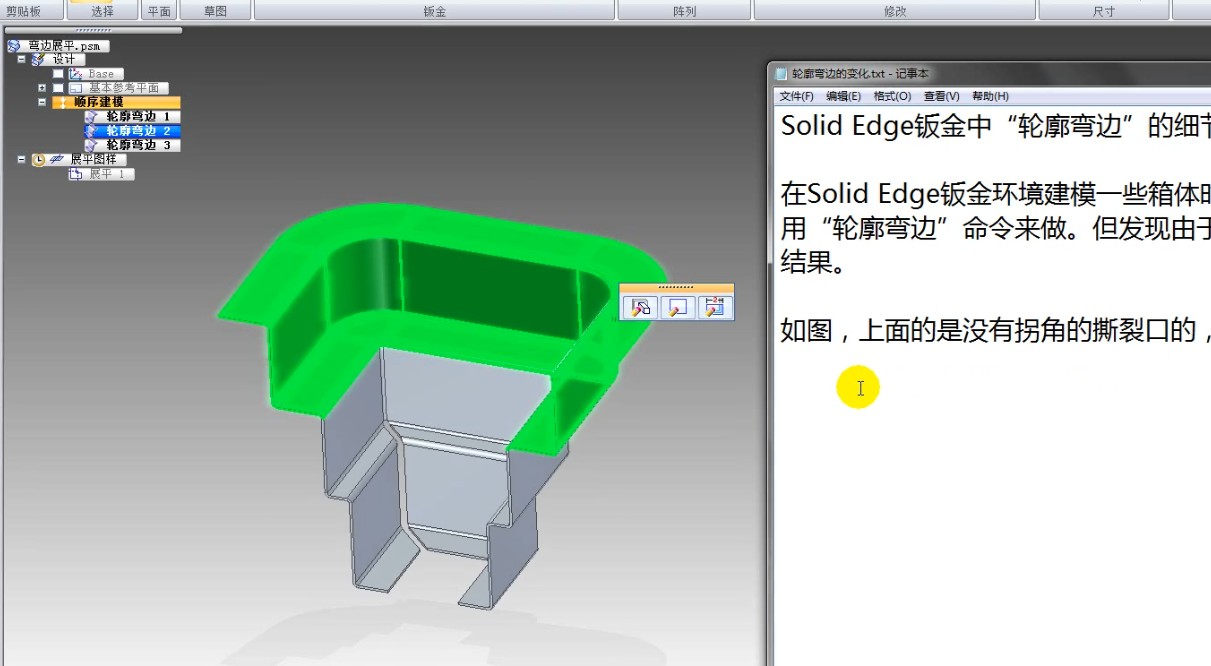This screenshot has width=1211, height=666.
Task: Click the Dynamic Edit icon with red 2
Action: point(713,307)
